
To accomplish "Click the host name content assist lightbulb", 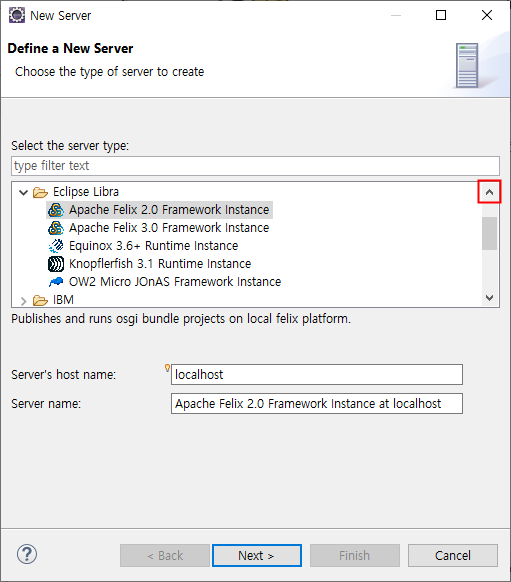I will (x=167, y=368).
